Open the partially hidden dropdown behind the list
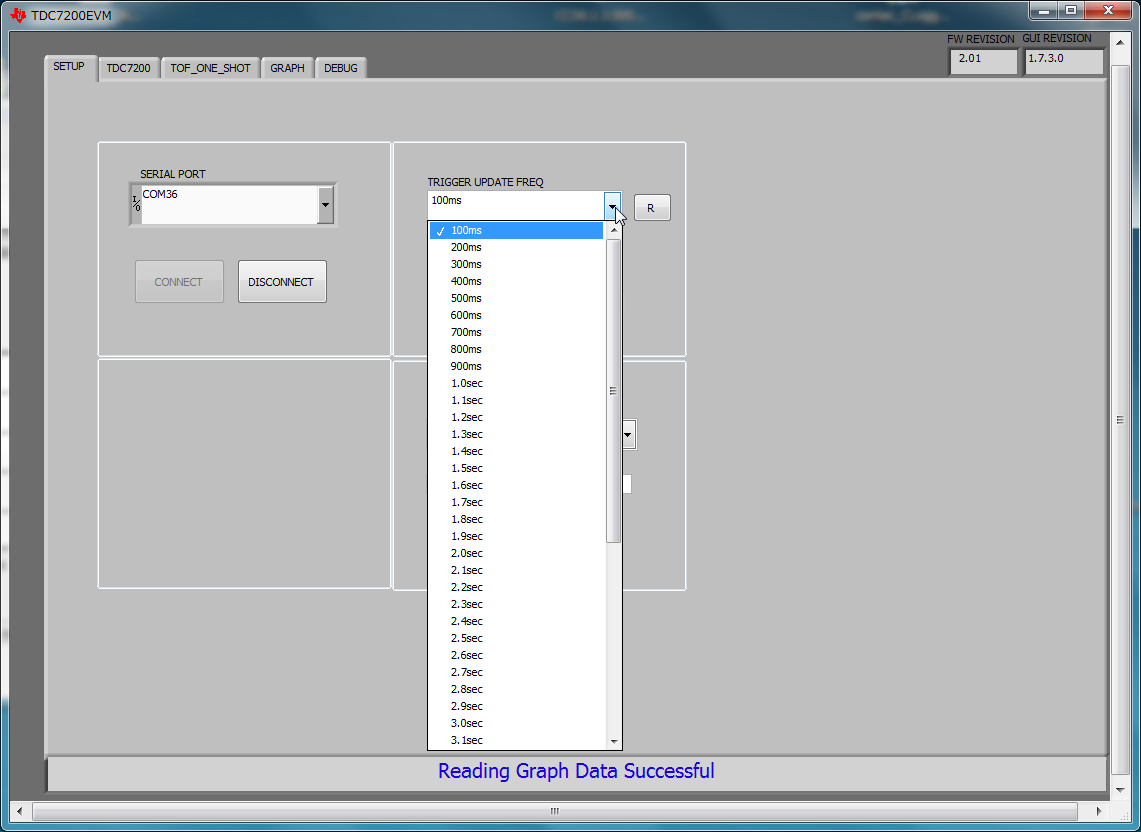The height and width of the screenshot is (832, 1141). coord(629,435)
